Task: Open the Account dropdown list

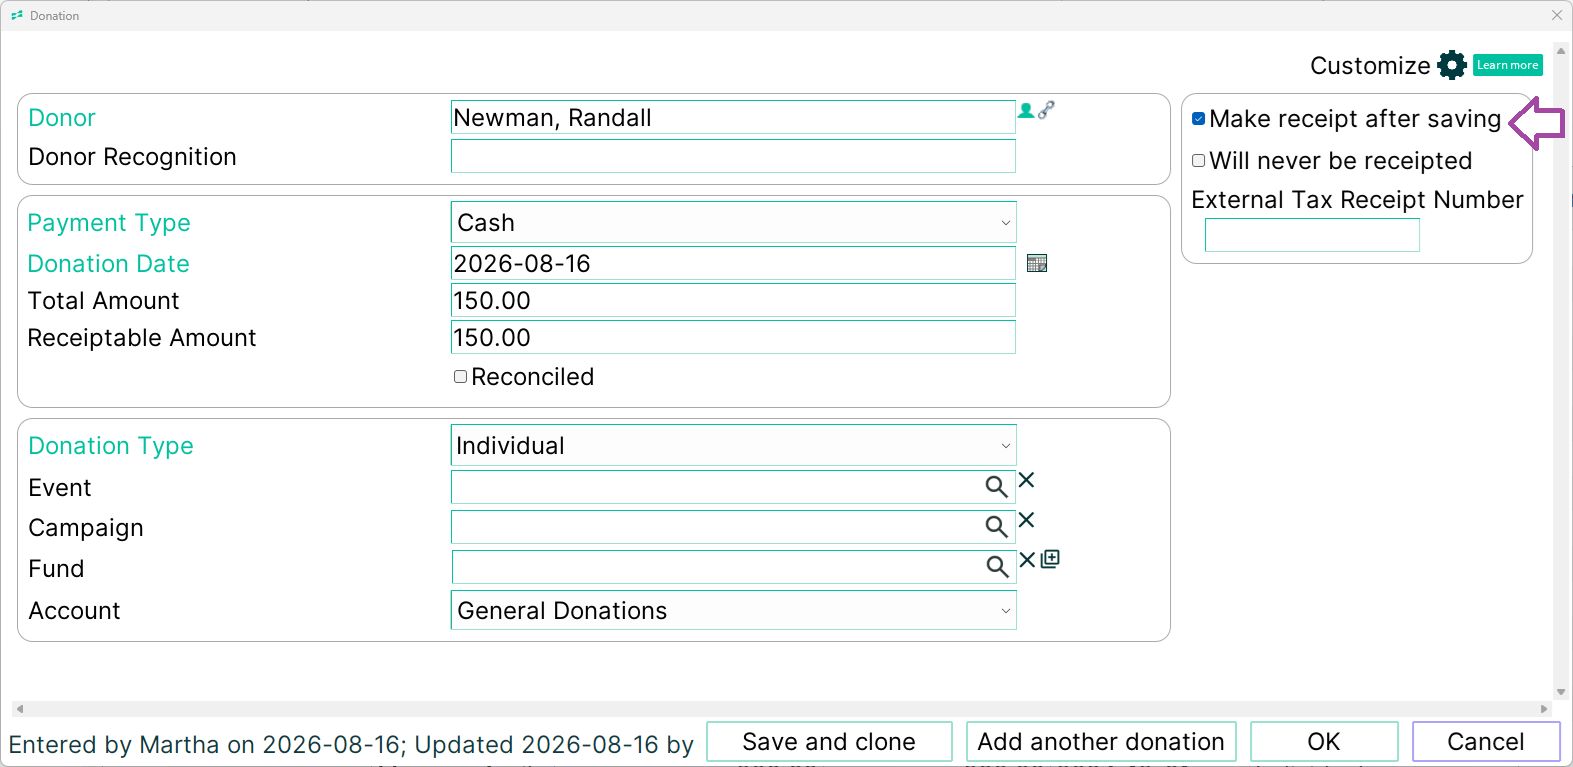Action: [x=733, y=611]
